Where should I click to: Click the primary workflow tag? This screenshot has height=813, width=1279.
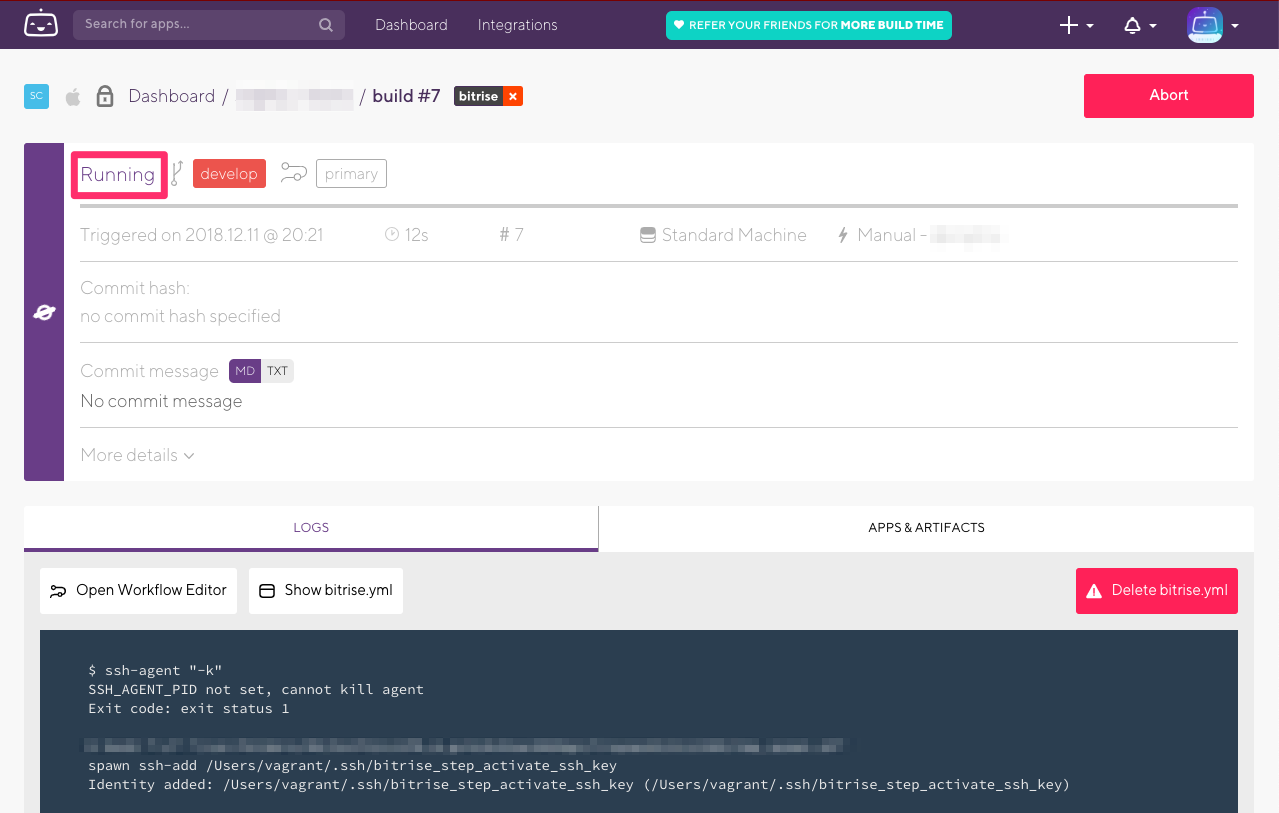click(351, 174)
